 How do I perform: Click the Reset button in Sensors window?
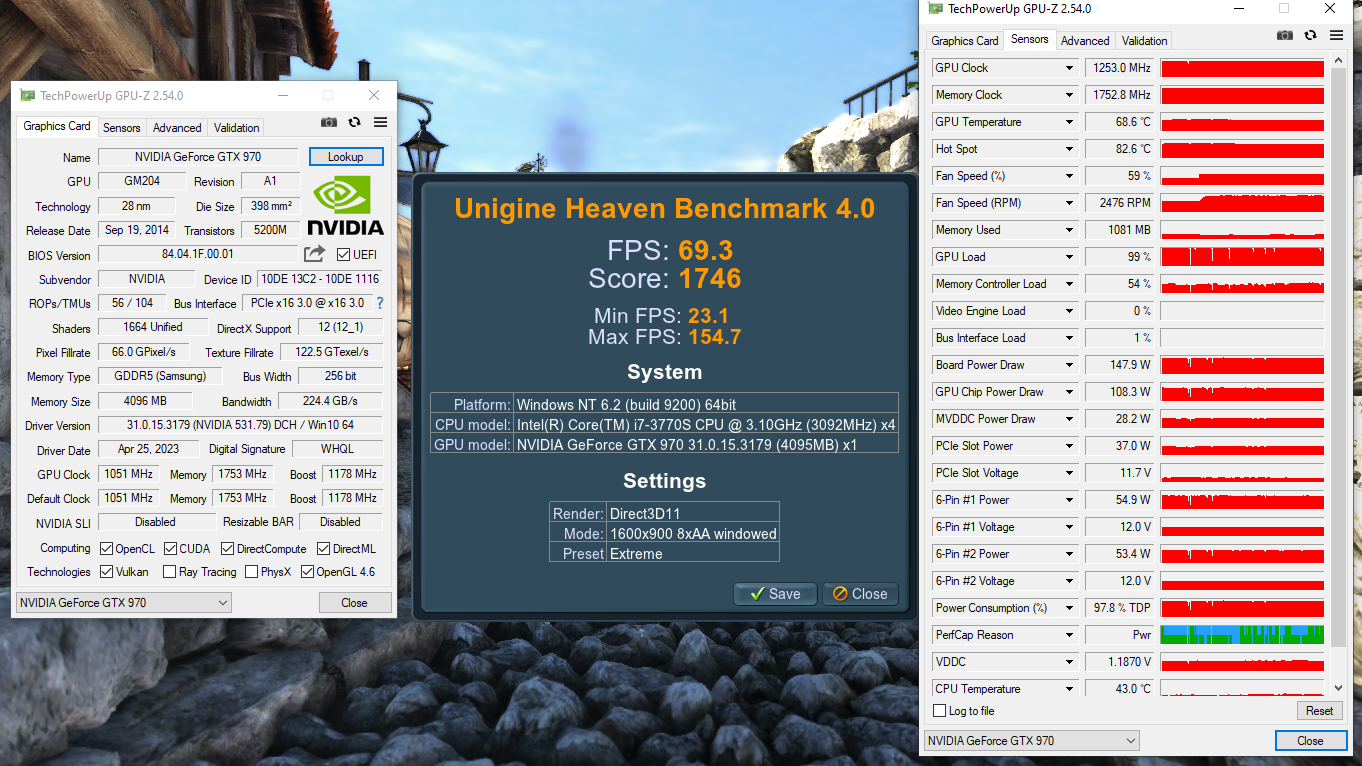(x=1319, y=711)
